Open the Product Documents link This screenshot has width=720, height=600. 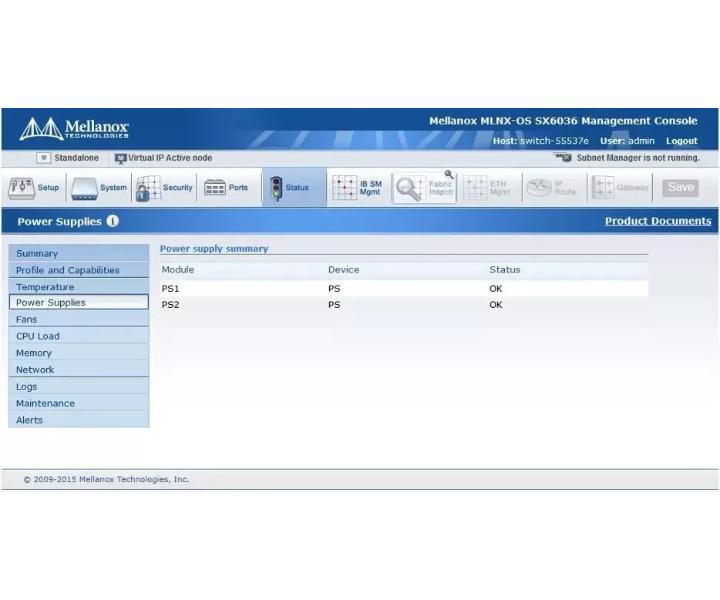pos(658,221)
